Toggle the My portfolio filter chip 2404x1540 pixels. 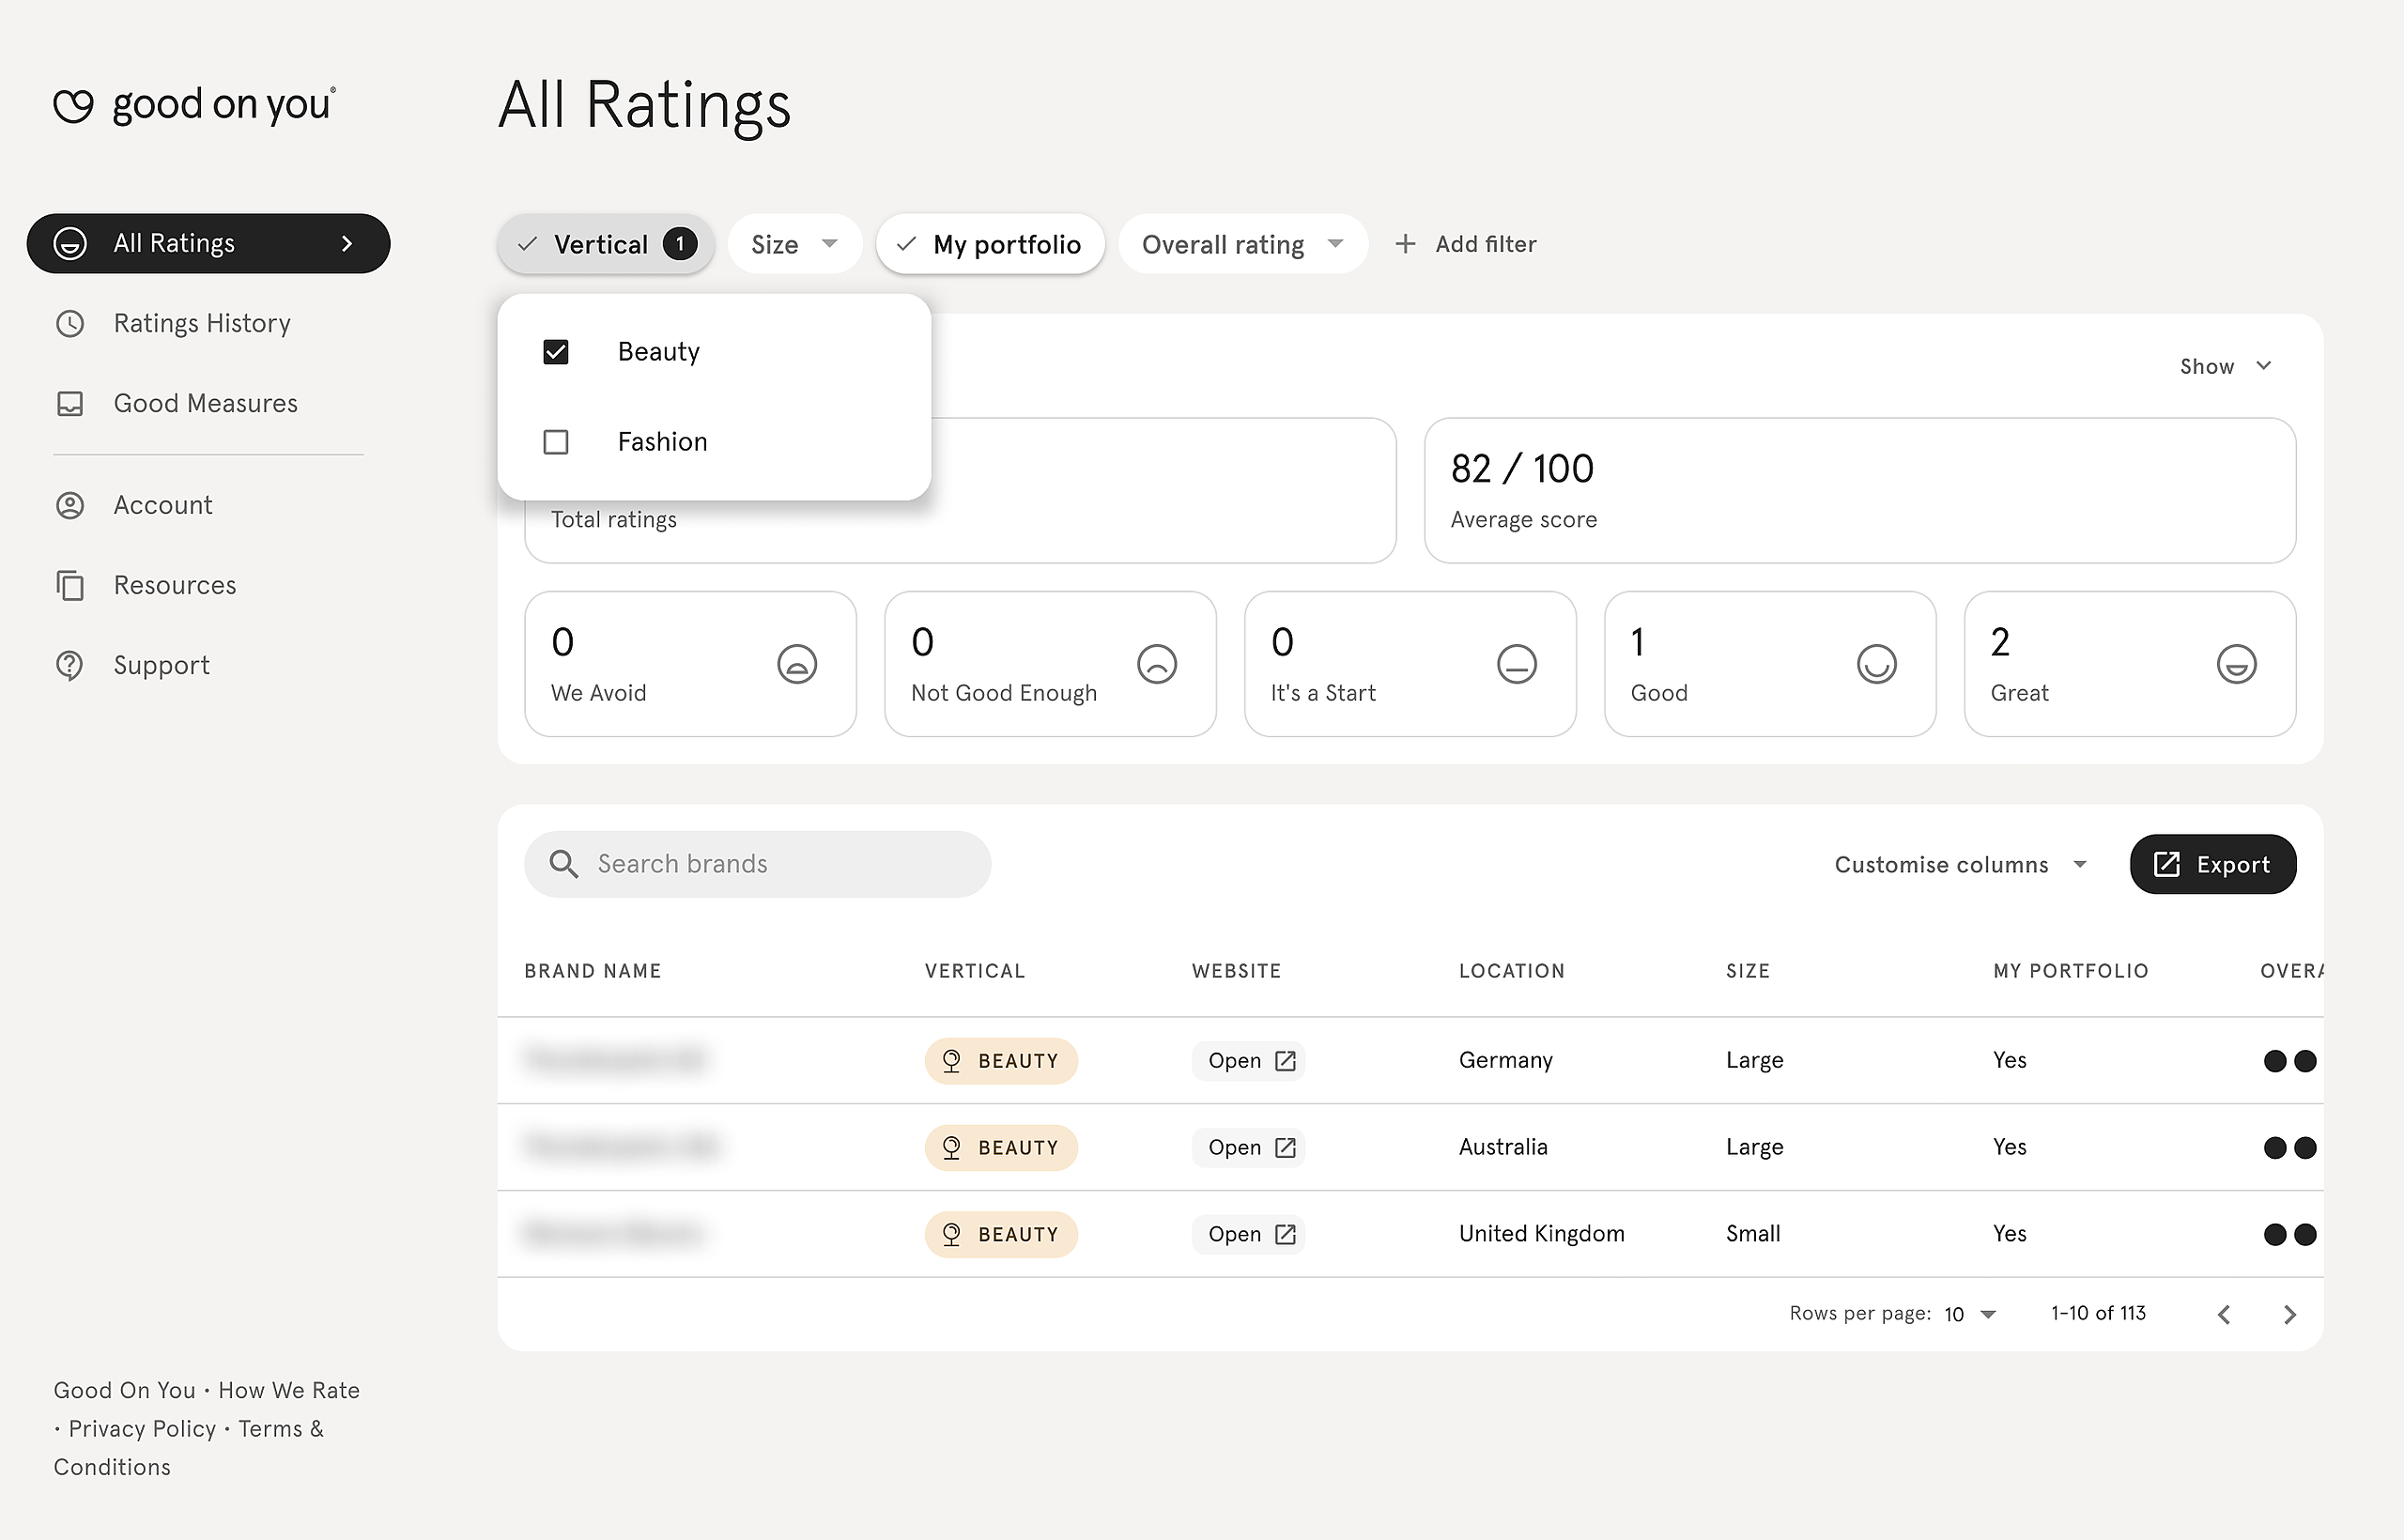click(991, 244)
